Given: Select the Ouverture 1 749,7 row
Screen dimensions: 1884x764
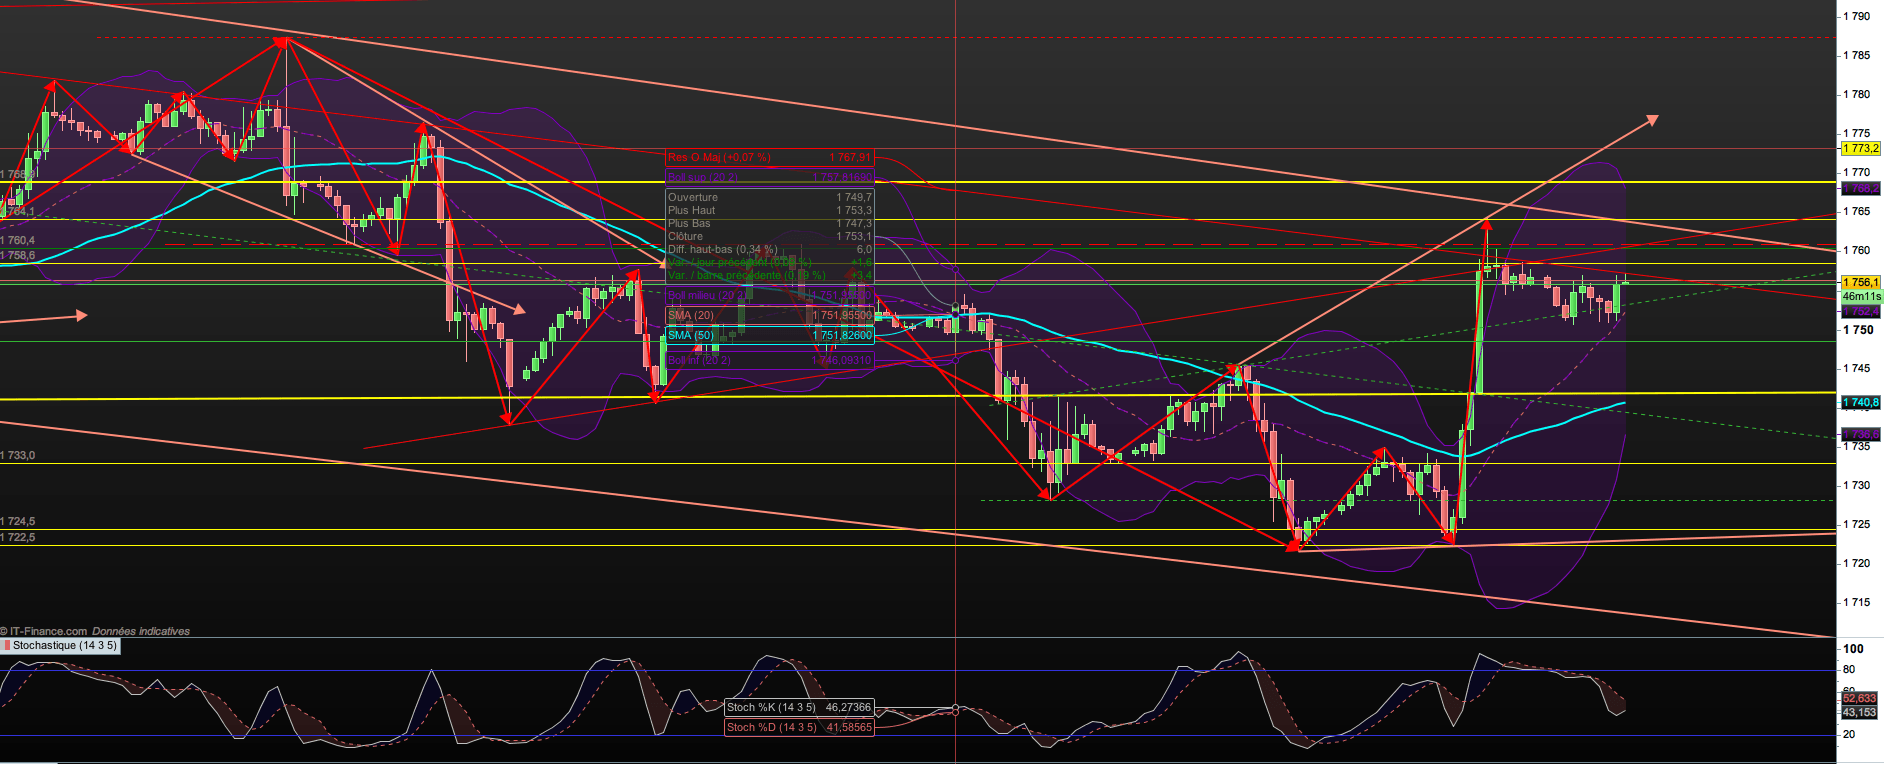Looking at the screenshot, I should click(770, 198).
